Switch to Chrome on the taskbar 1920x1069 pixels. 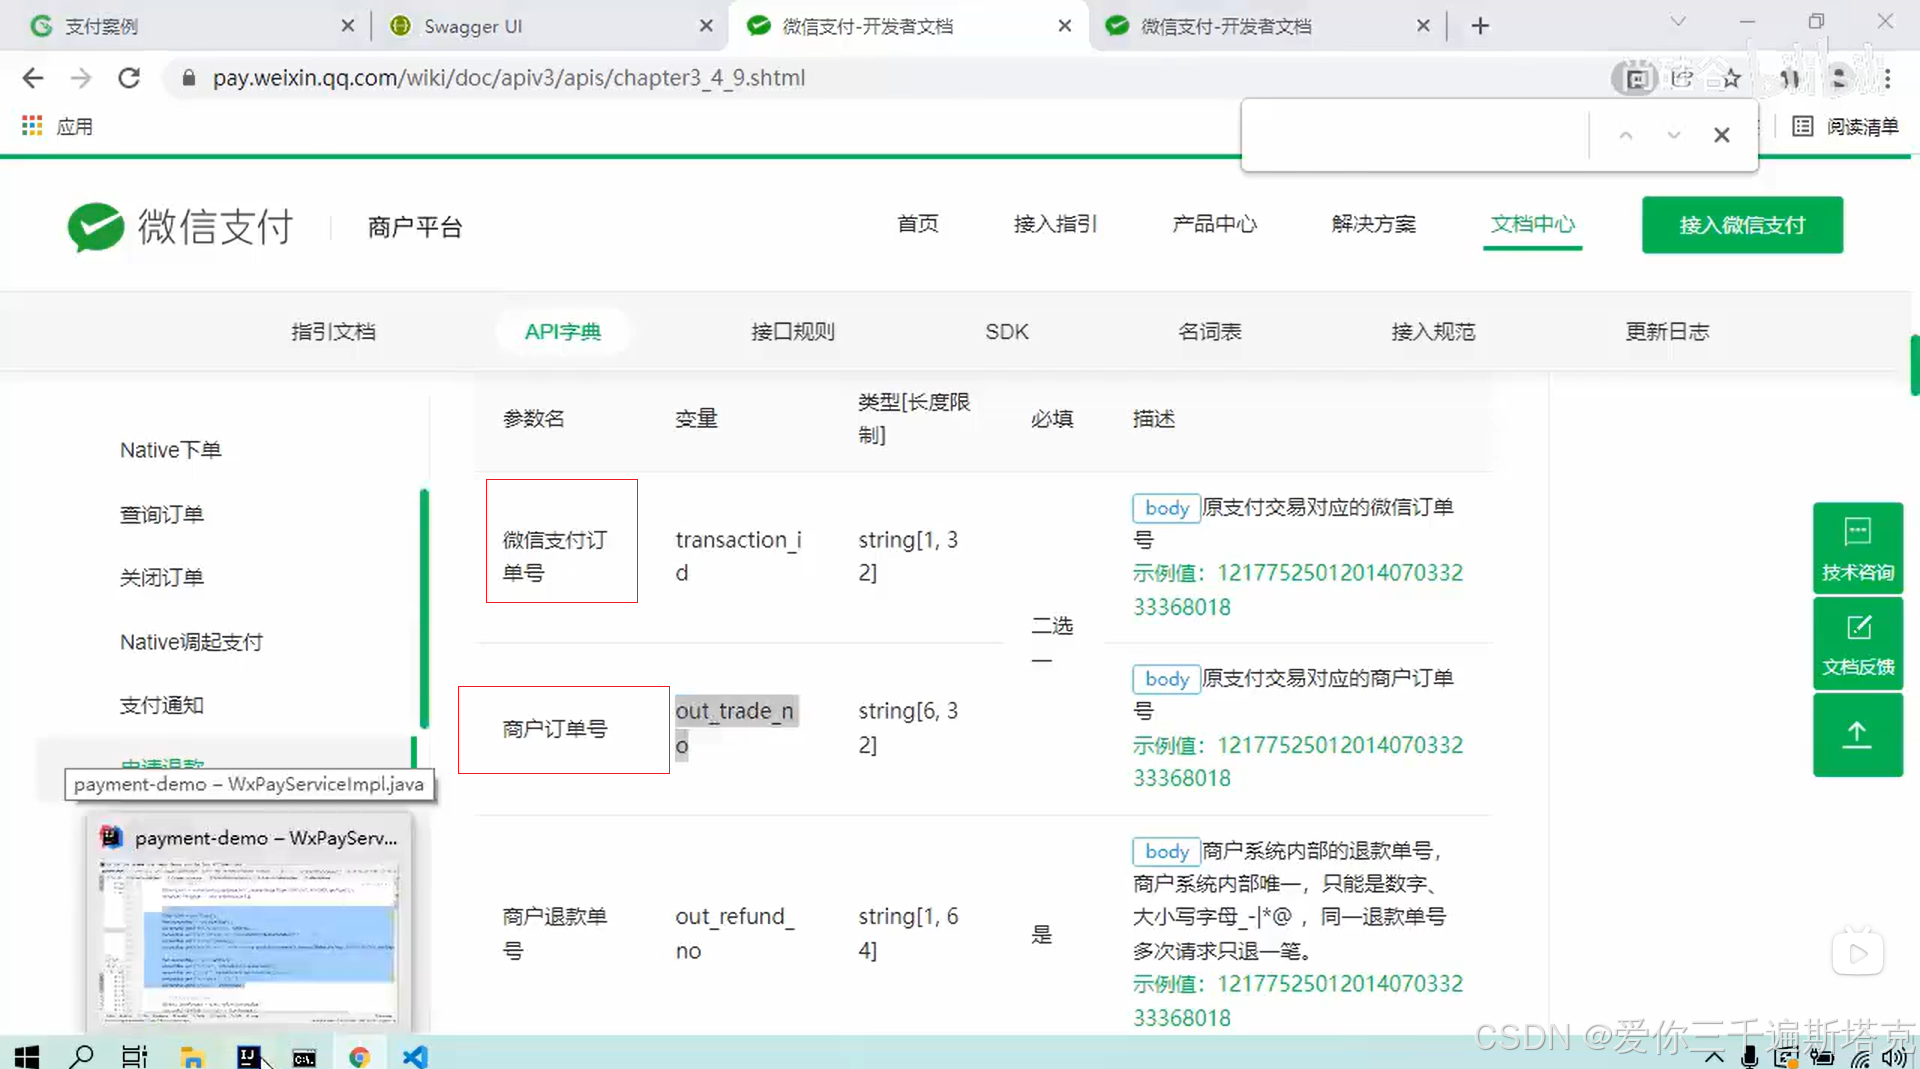pos(359,1056)
